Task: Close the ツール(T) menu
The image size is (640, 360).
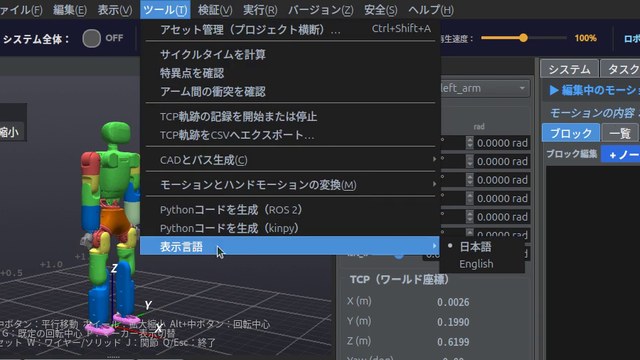Action: coord(165,10)
